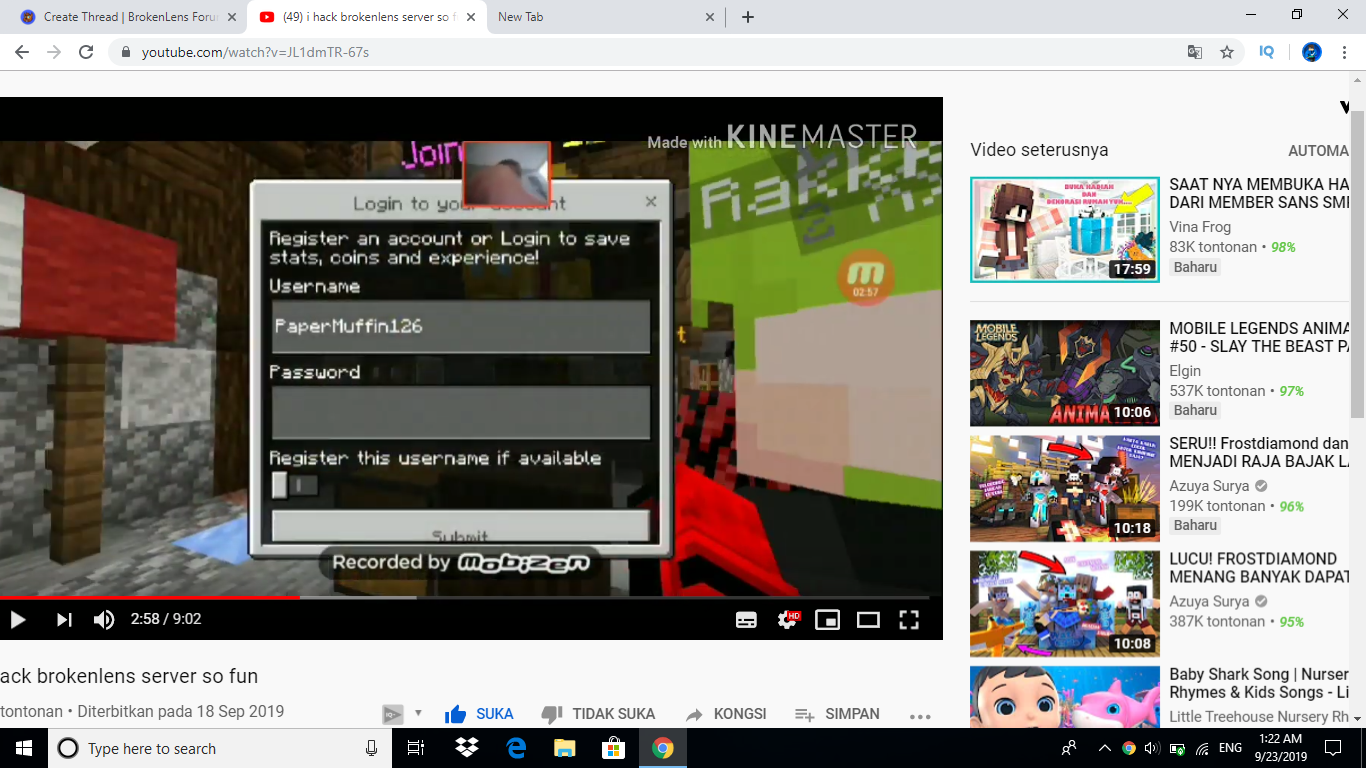
Task: Open the Mobile Legends animation thumbnail
Action: click(x=1065, y=373)
